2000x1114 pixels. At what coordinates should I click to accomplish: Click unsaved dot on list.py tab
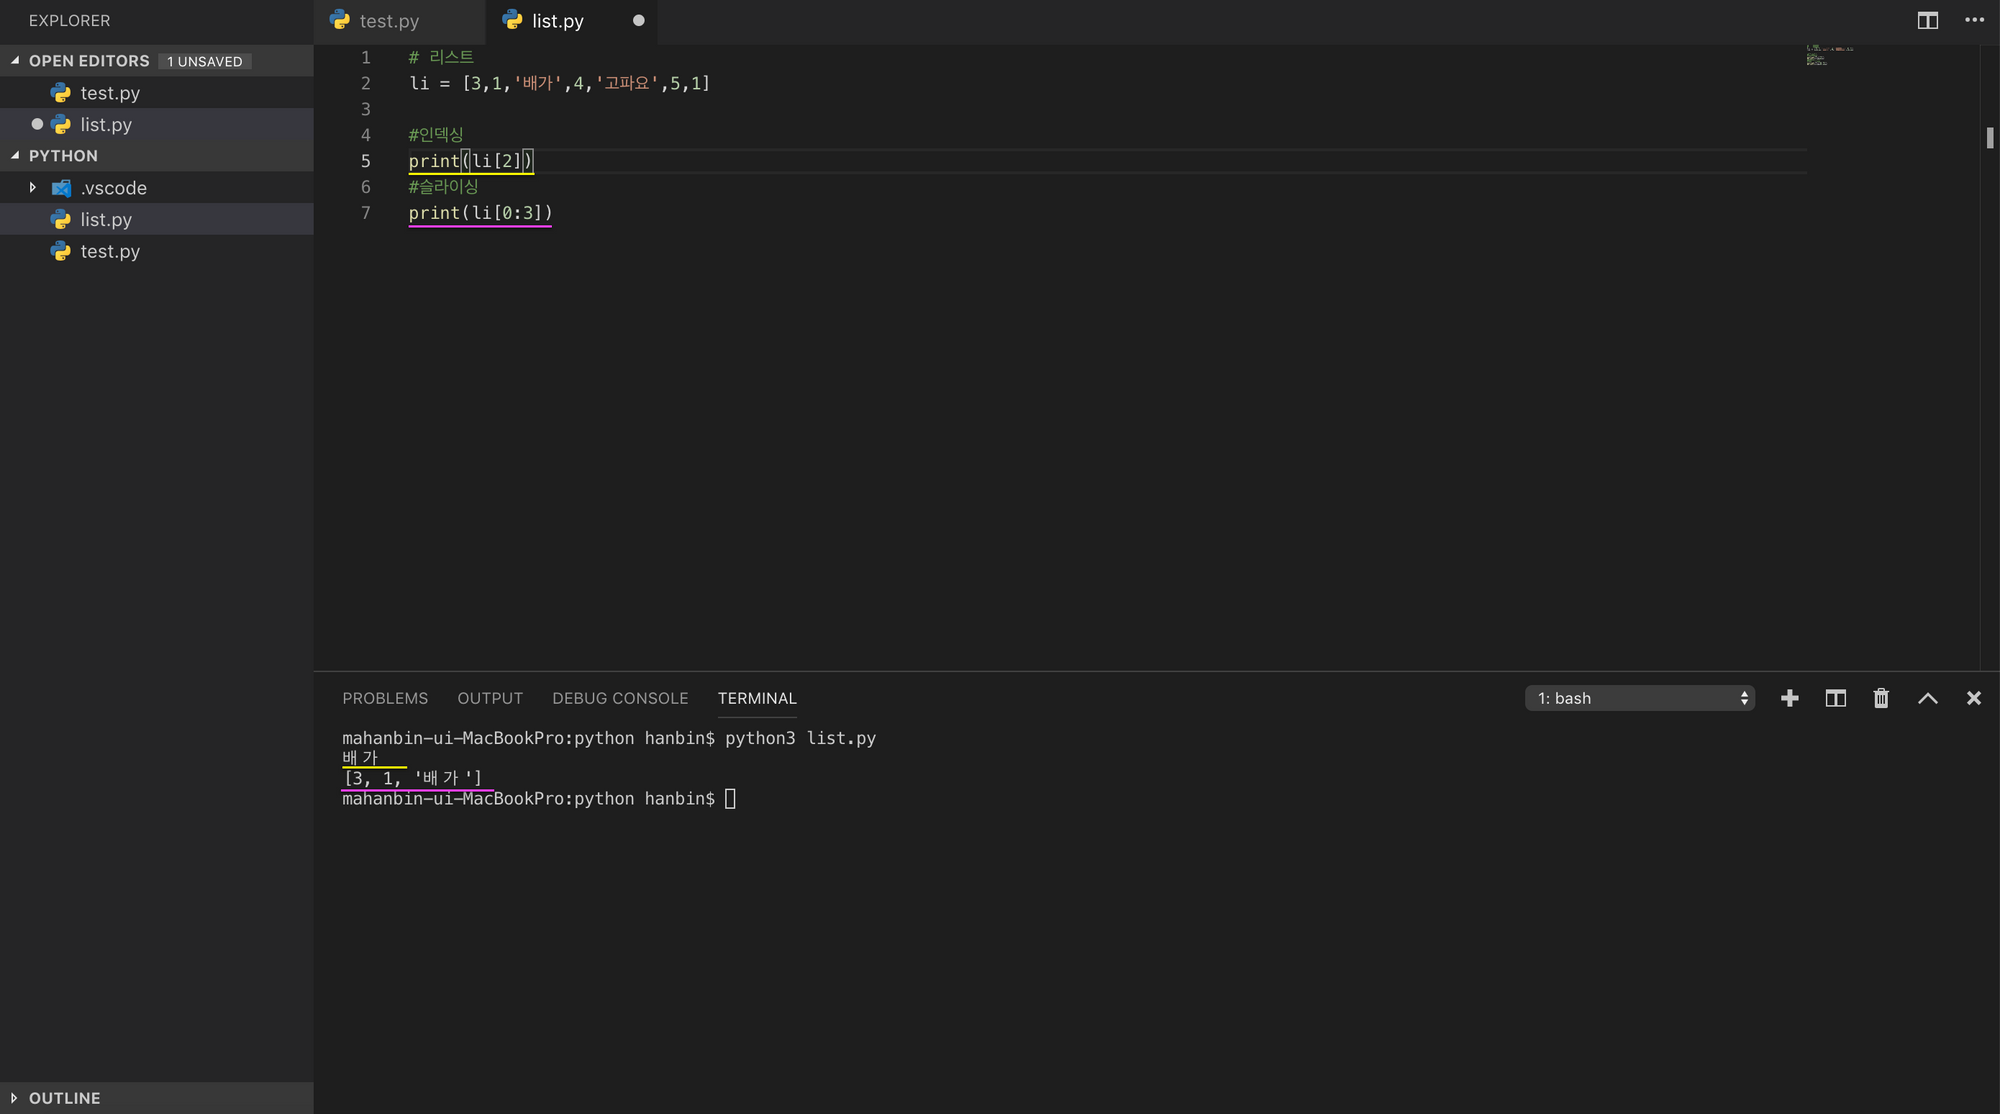coord(638,20)
